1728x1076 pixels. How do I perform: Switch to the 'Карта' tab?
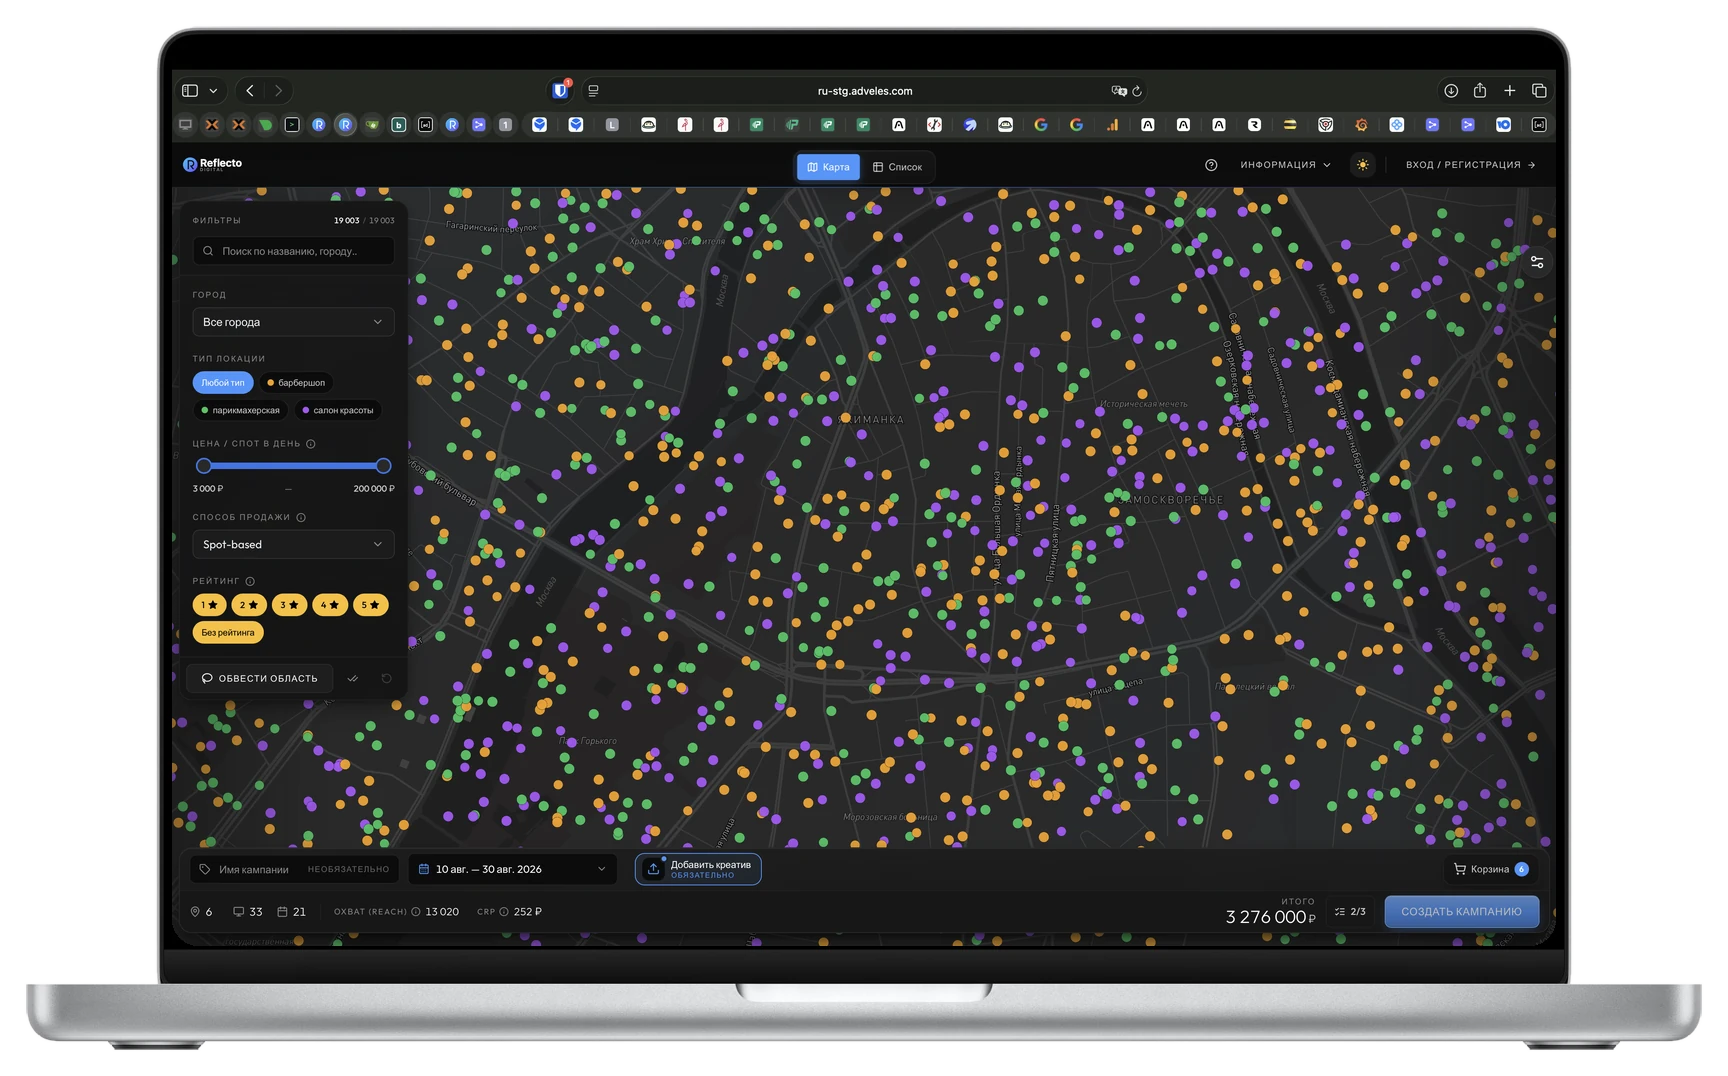(828, 167)
